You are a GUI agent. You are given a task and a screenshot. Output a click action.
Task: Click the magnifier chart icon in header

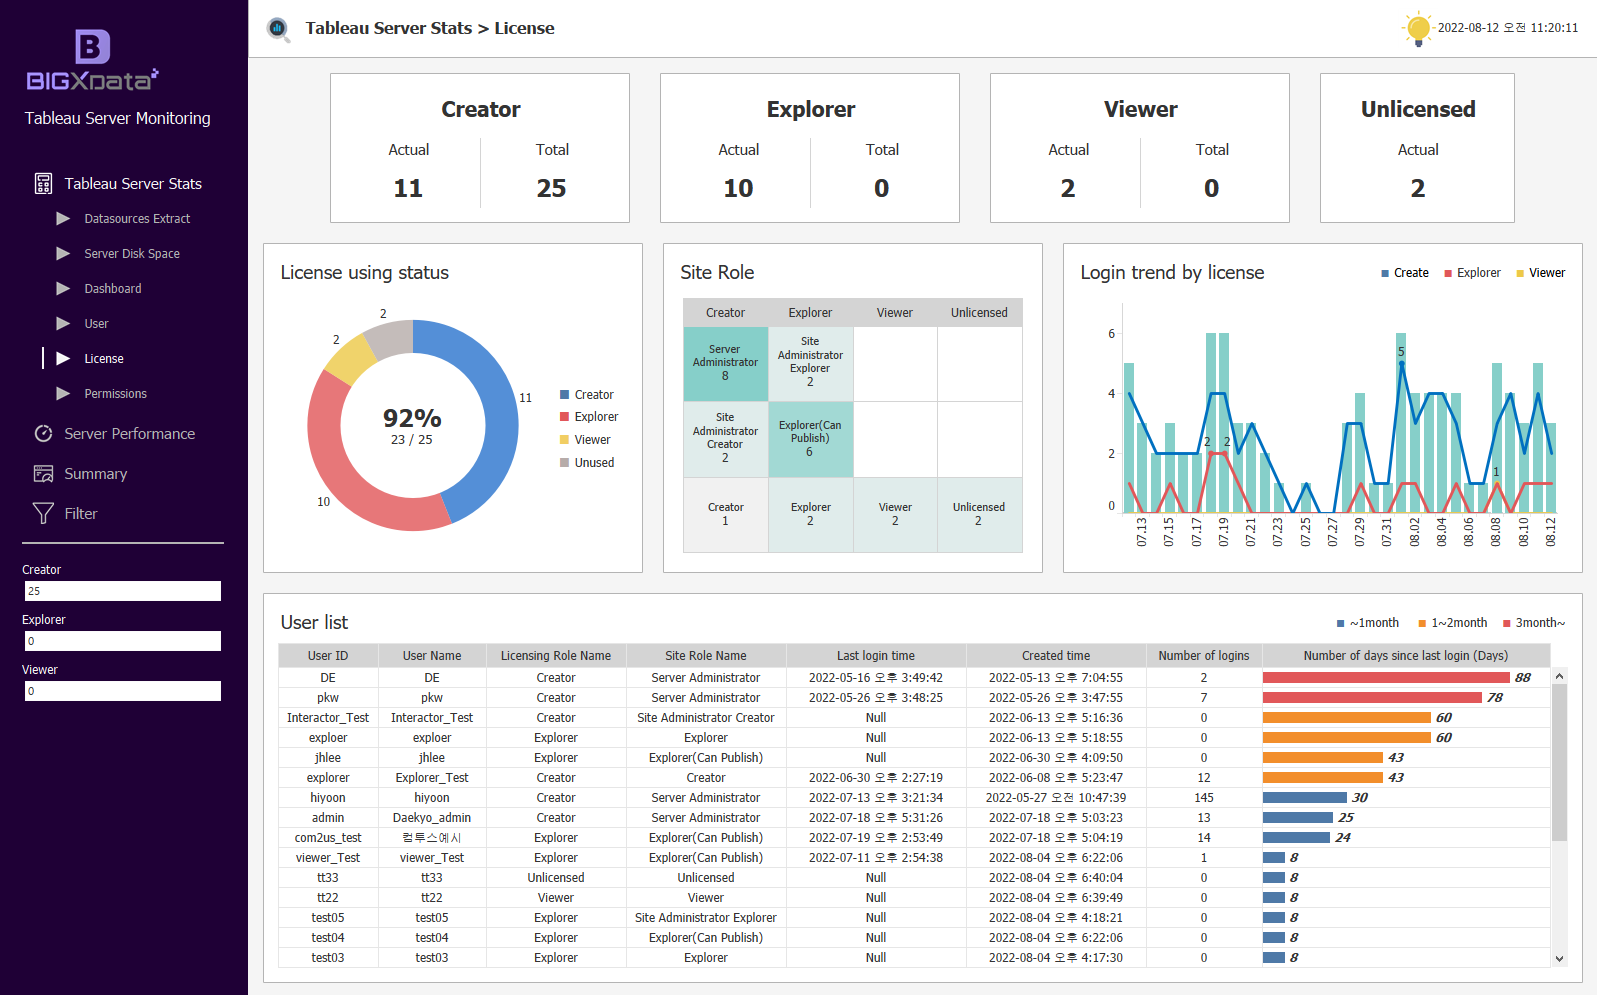[x=278, y=28]
